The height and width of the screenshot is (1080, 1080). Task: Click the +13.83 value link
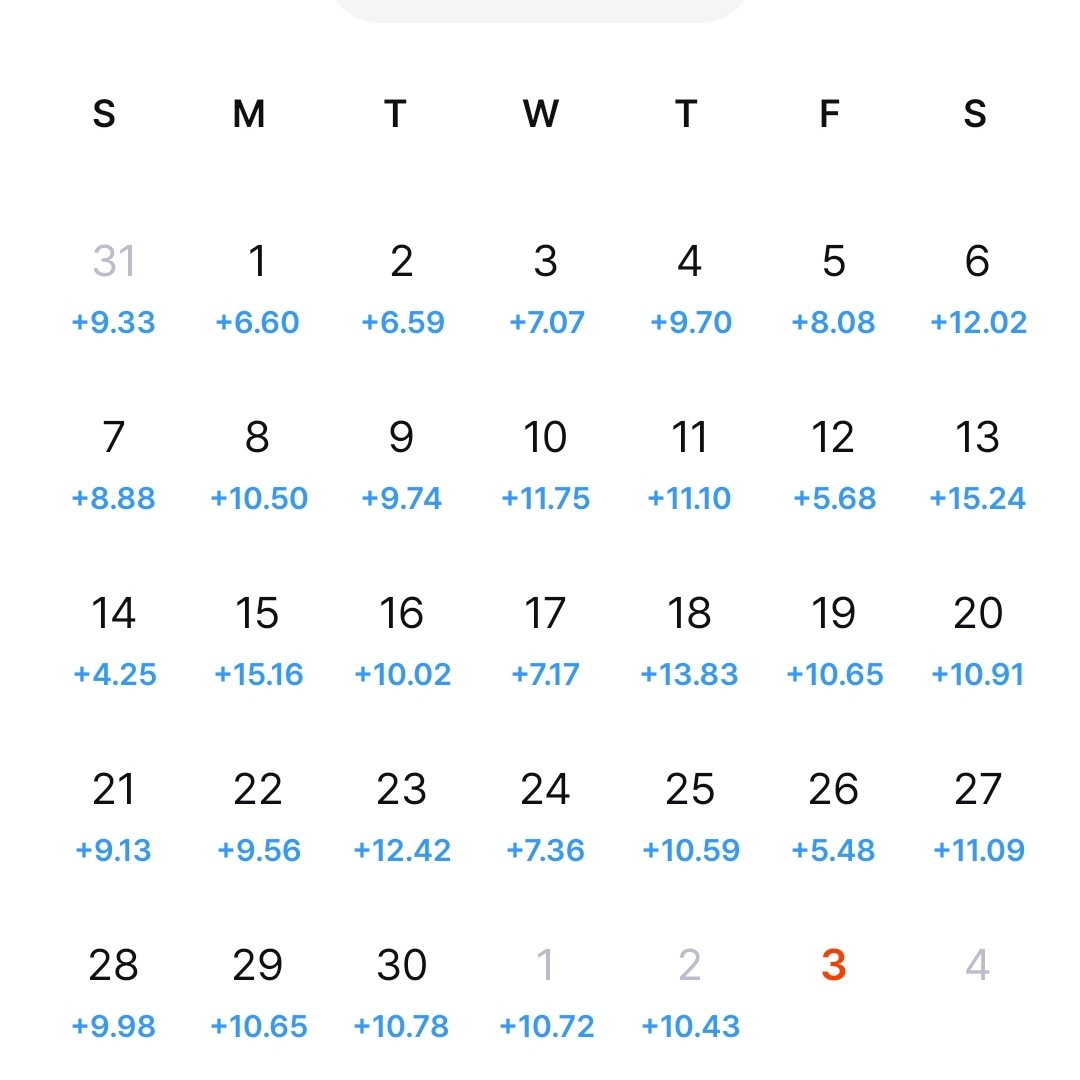[x=689, y=675]
